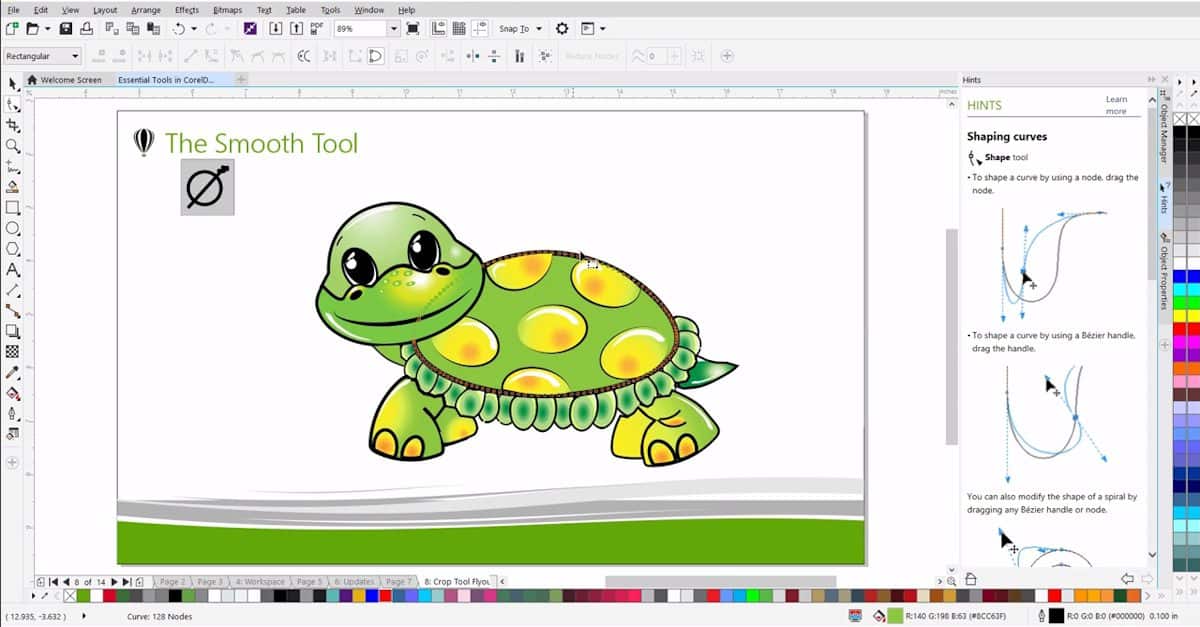
Task: Click the Learn more link in Hints
Action: coord(1116,105)
